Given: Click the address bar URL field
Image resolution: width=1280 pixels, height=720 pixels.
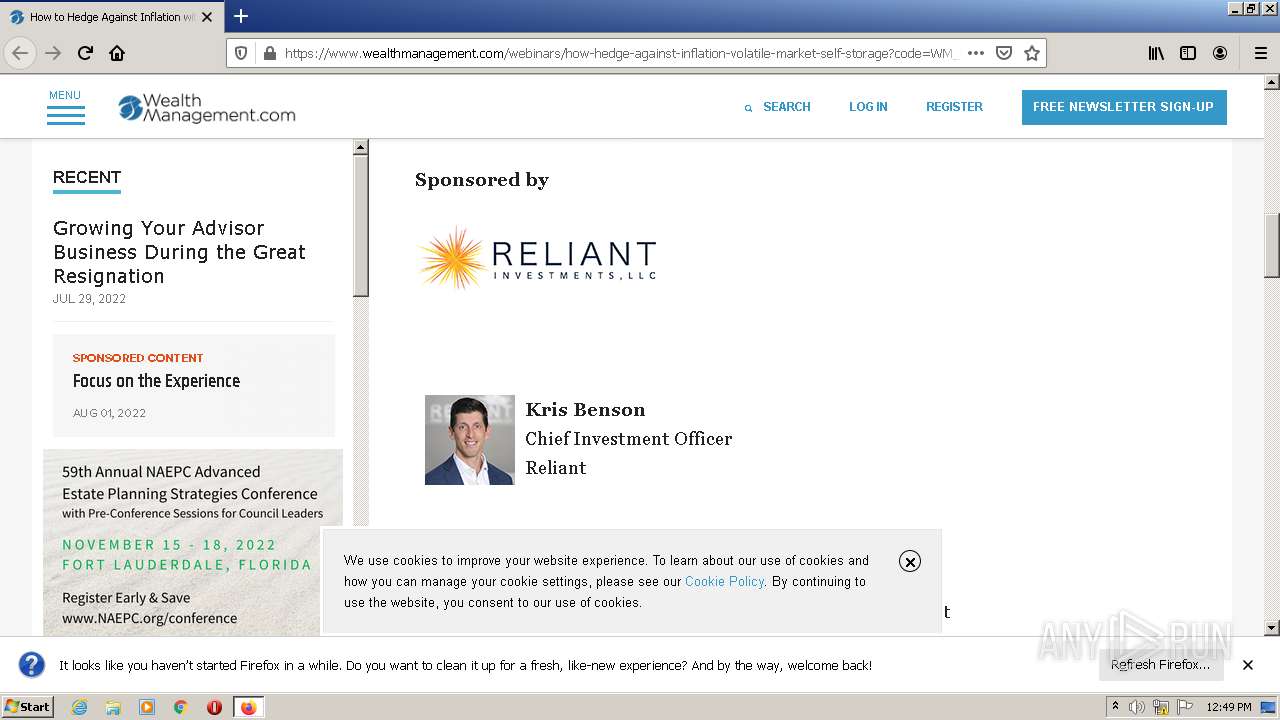Looking at the screenshot, I should coord(620,53).
